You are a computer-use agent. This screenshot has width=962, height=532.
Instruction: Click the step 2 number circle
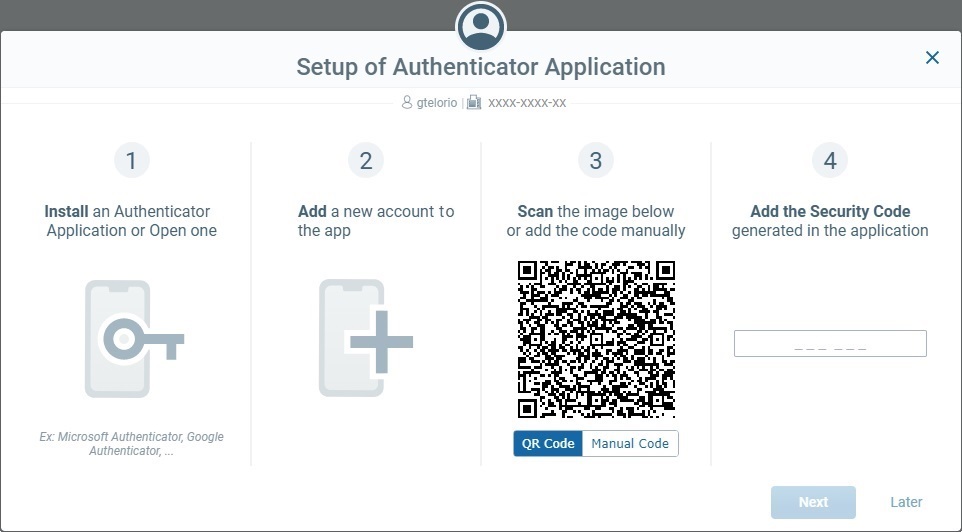365,160
